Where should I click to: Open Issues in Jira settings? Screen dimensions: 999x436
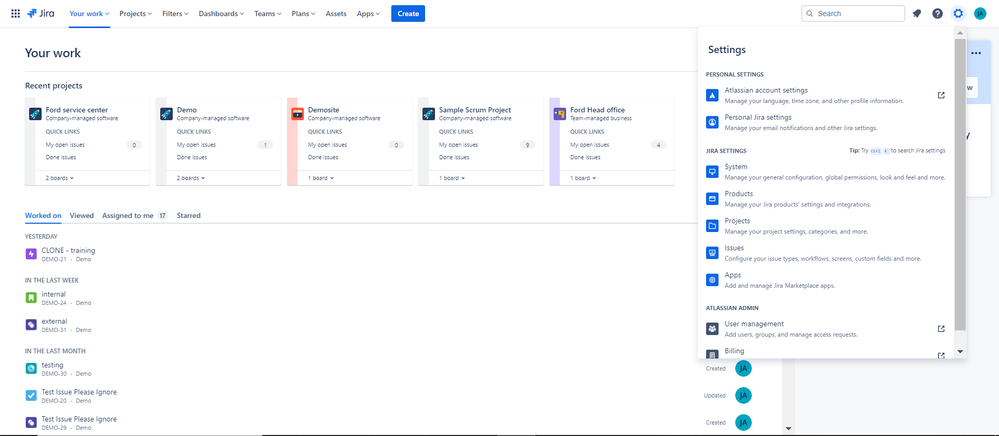tap(734, 248)
